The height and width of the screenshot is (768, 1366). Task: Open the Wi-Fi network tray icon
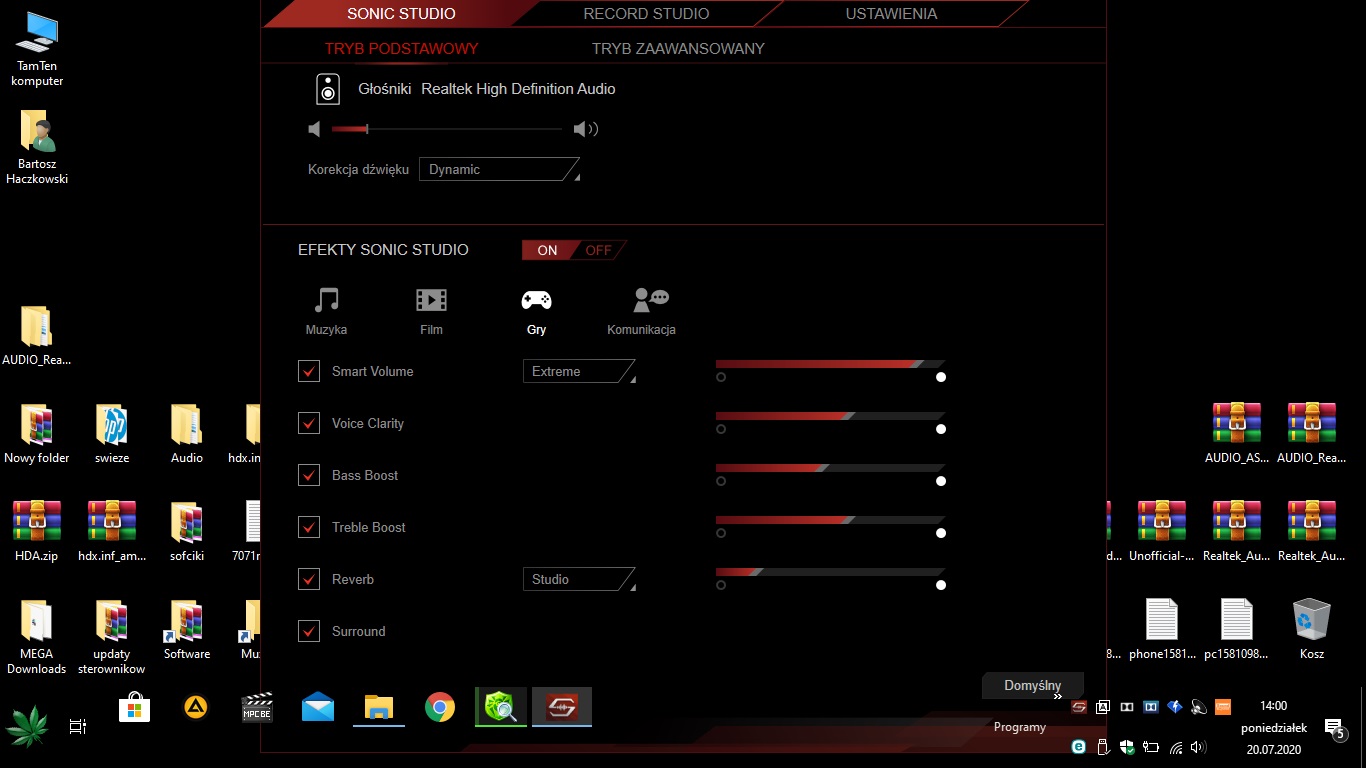[x=1176, y=747]
